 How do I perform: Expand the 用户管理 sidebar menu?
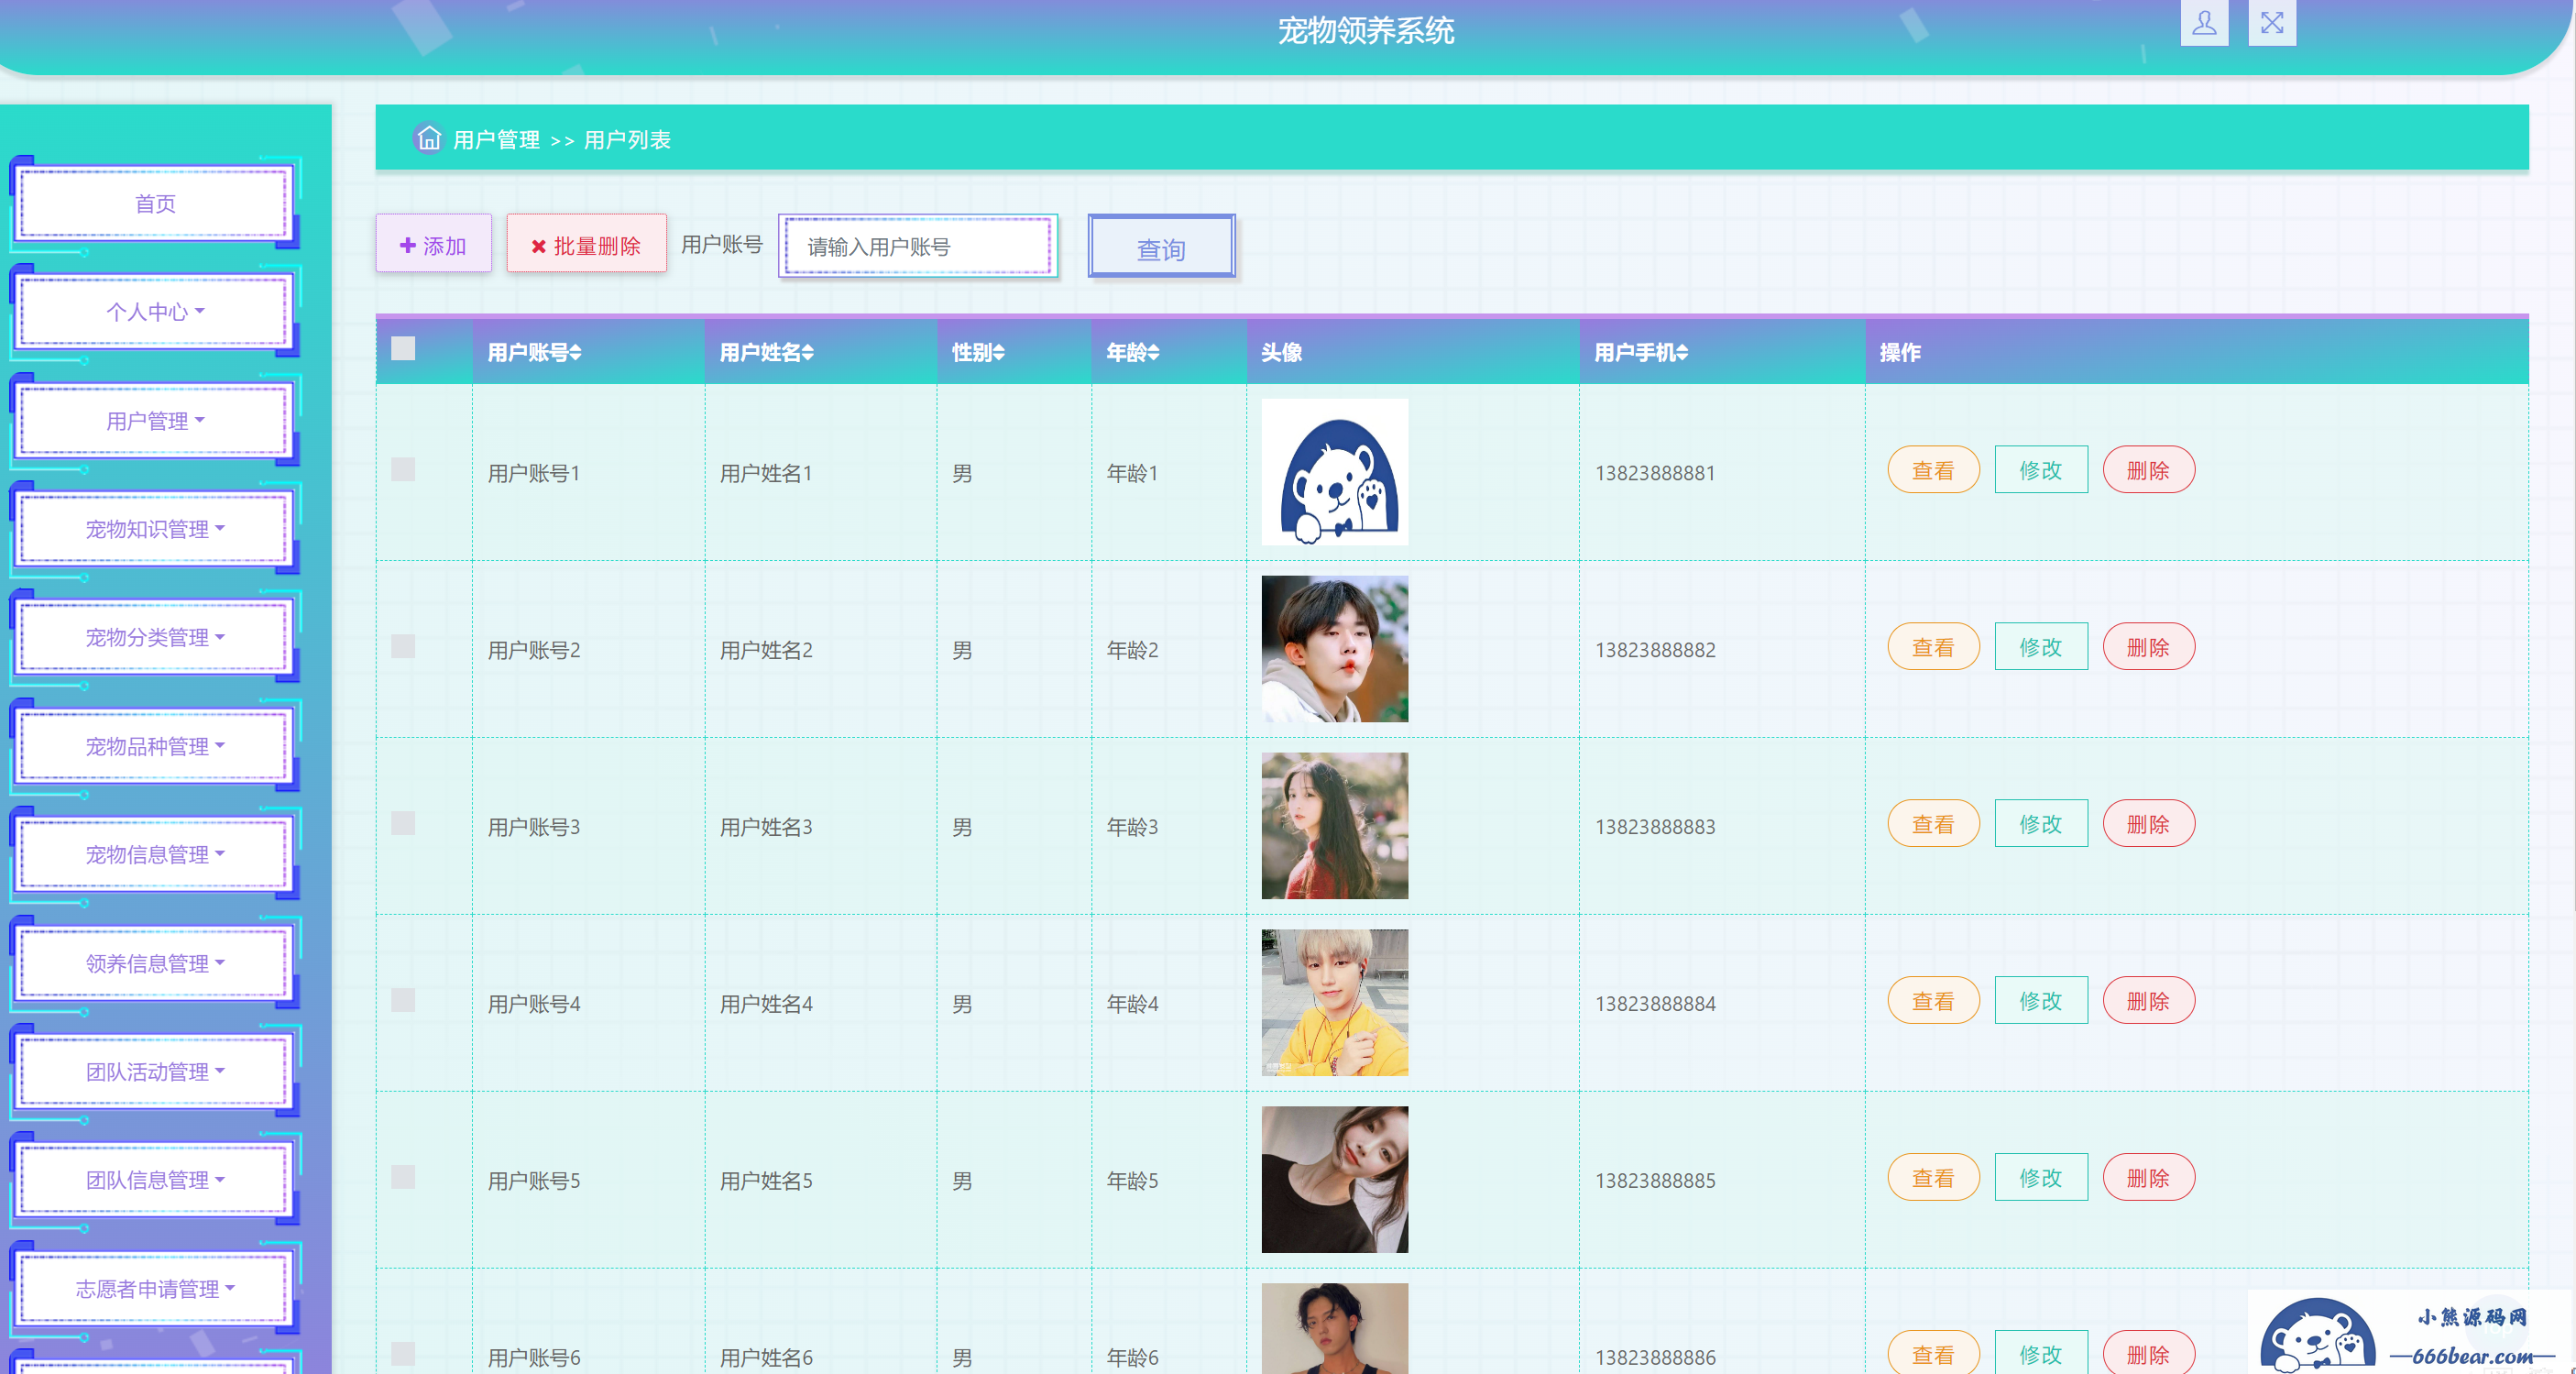point(155,421)
